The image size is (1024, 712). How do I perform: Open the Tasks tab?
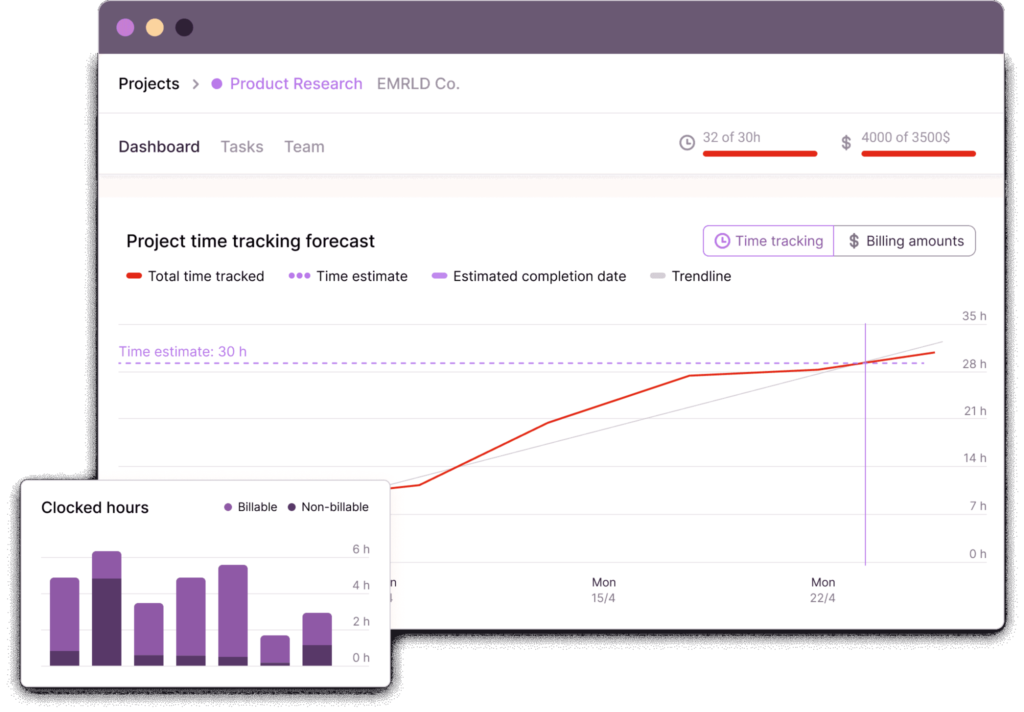[x=242, y=147]
